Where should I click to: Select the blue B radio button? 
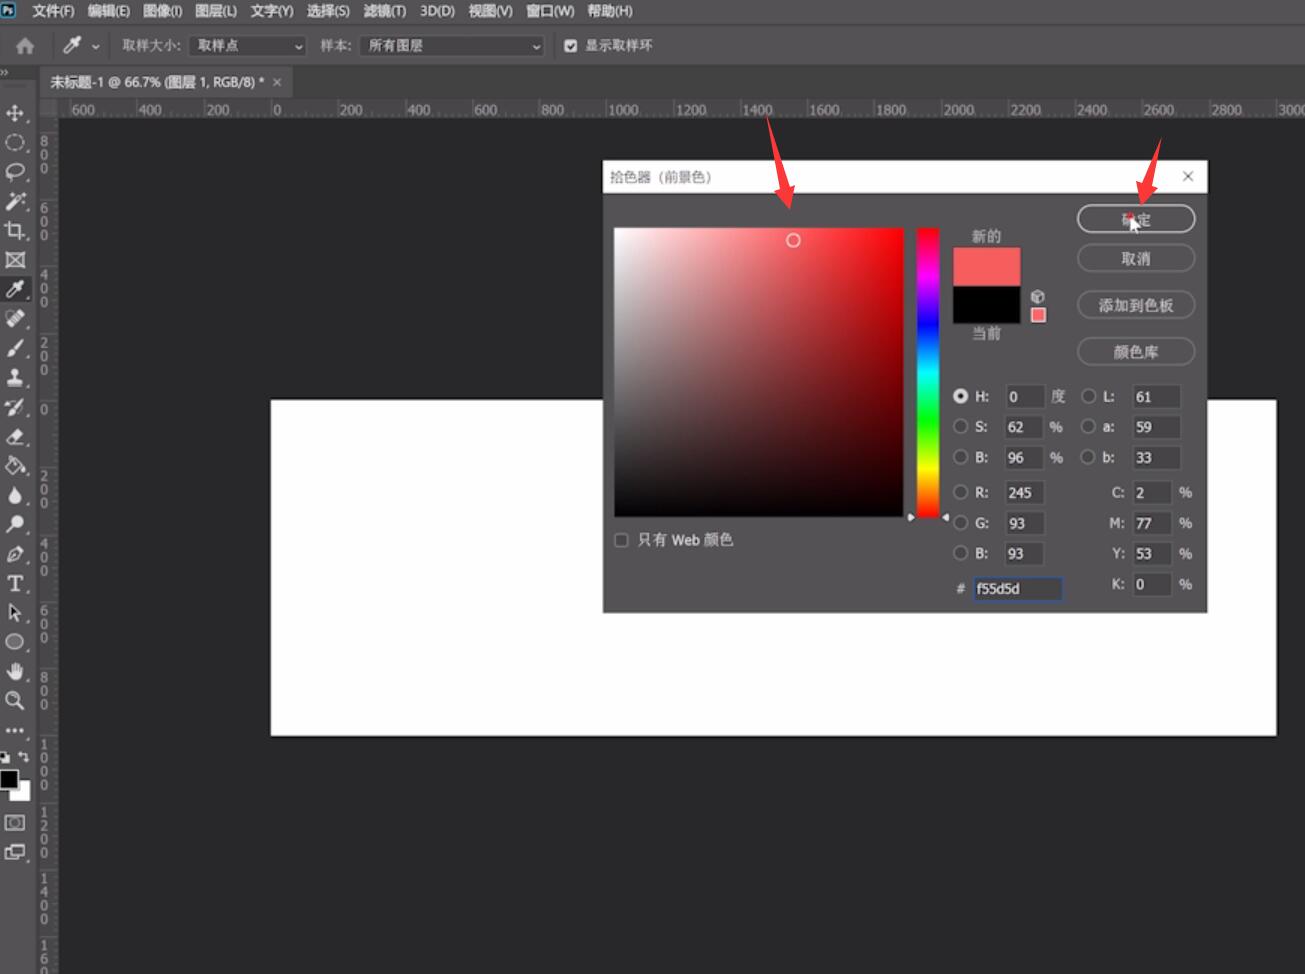tap(960, 553)
